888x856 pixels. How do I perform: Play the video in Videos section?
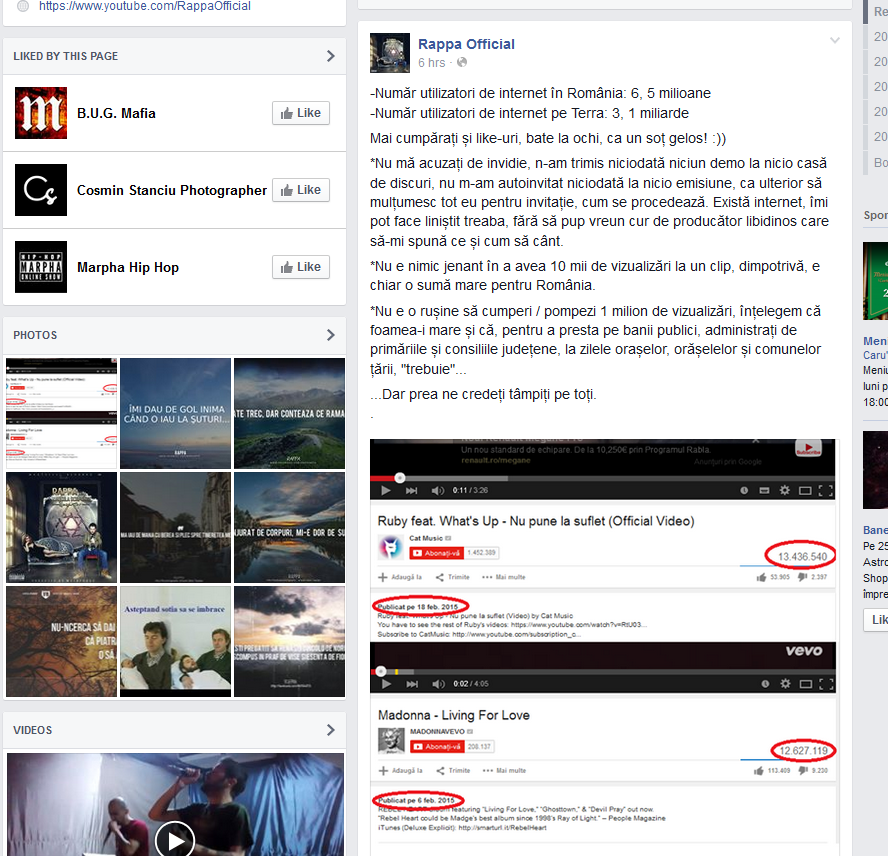(x=175, y=838)
